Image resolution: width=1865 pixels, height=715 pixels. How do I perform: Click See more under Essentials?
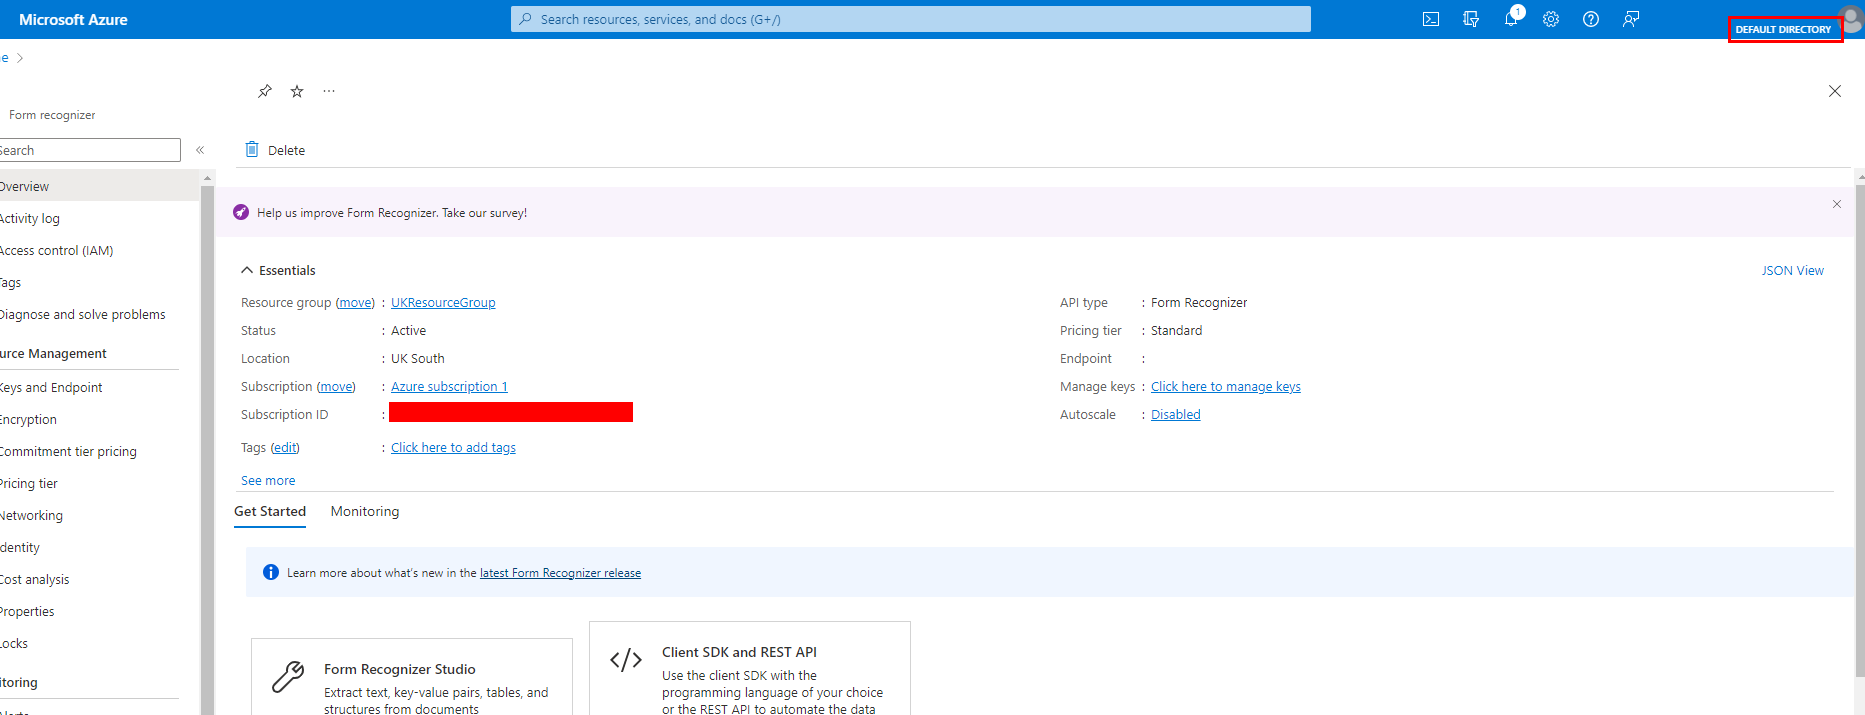(268, 480)
